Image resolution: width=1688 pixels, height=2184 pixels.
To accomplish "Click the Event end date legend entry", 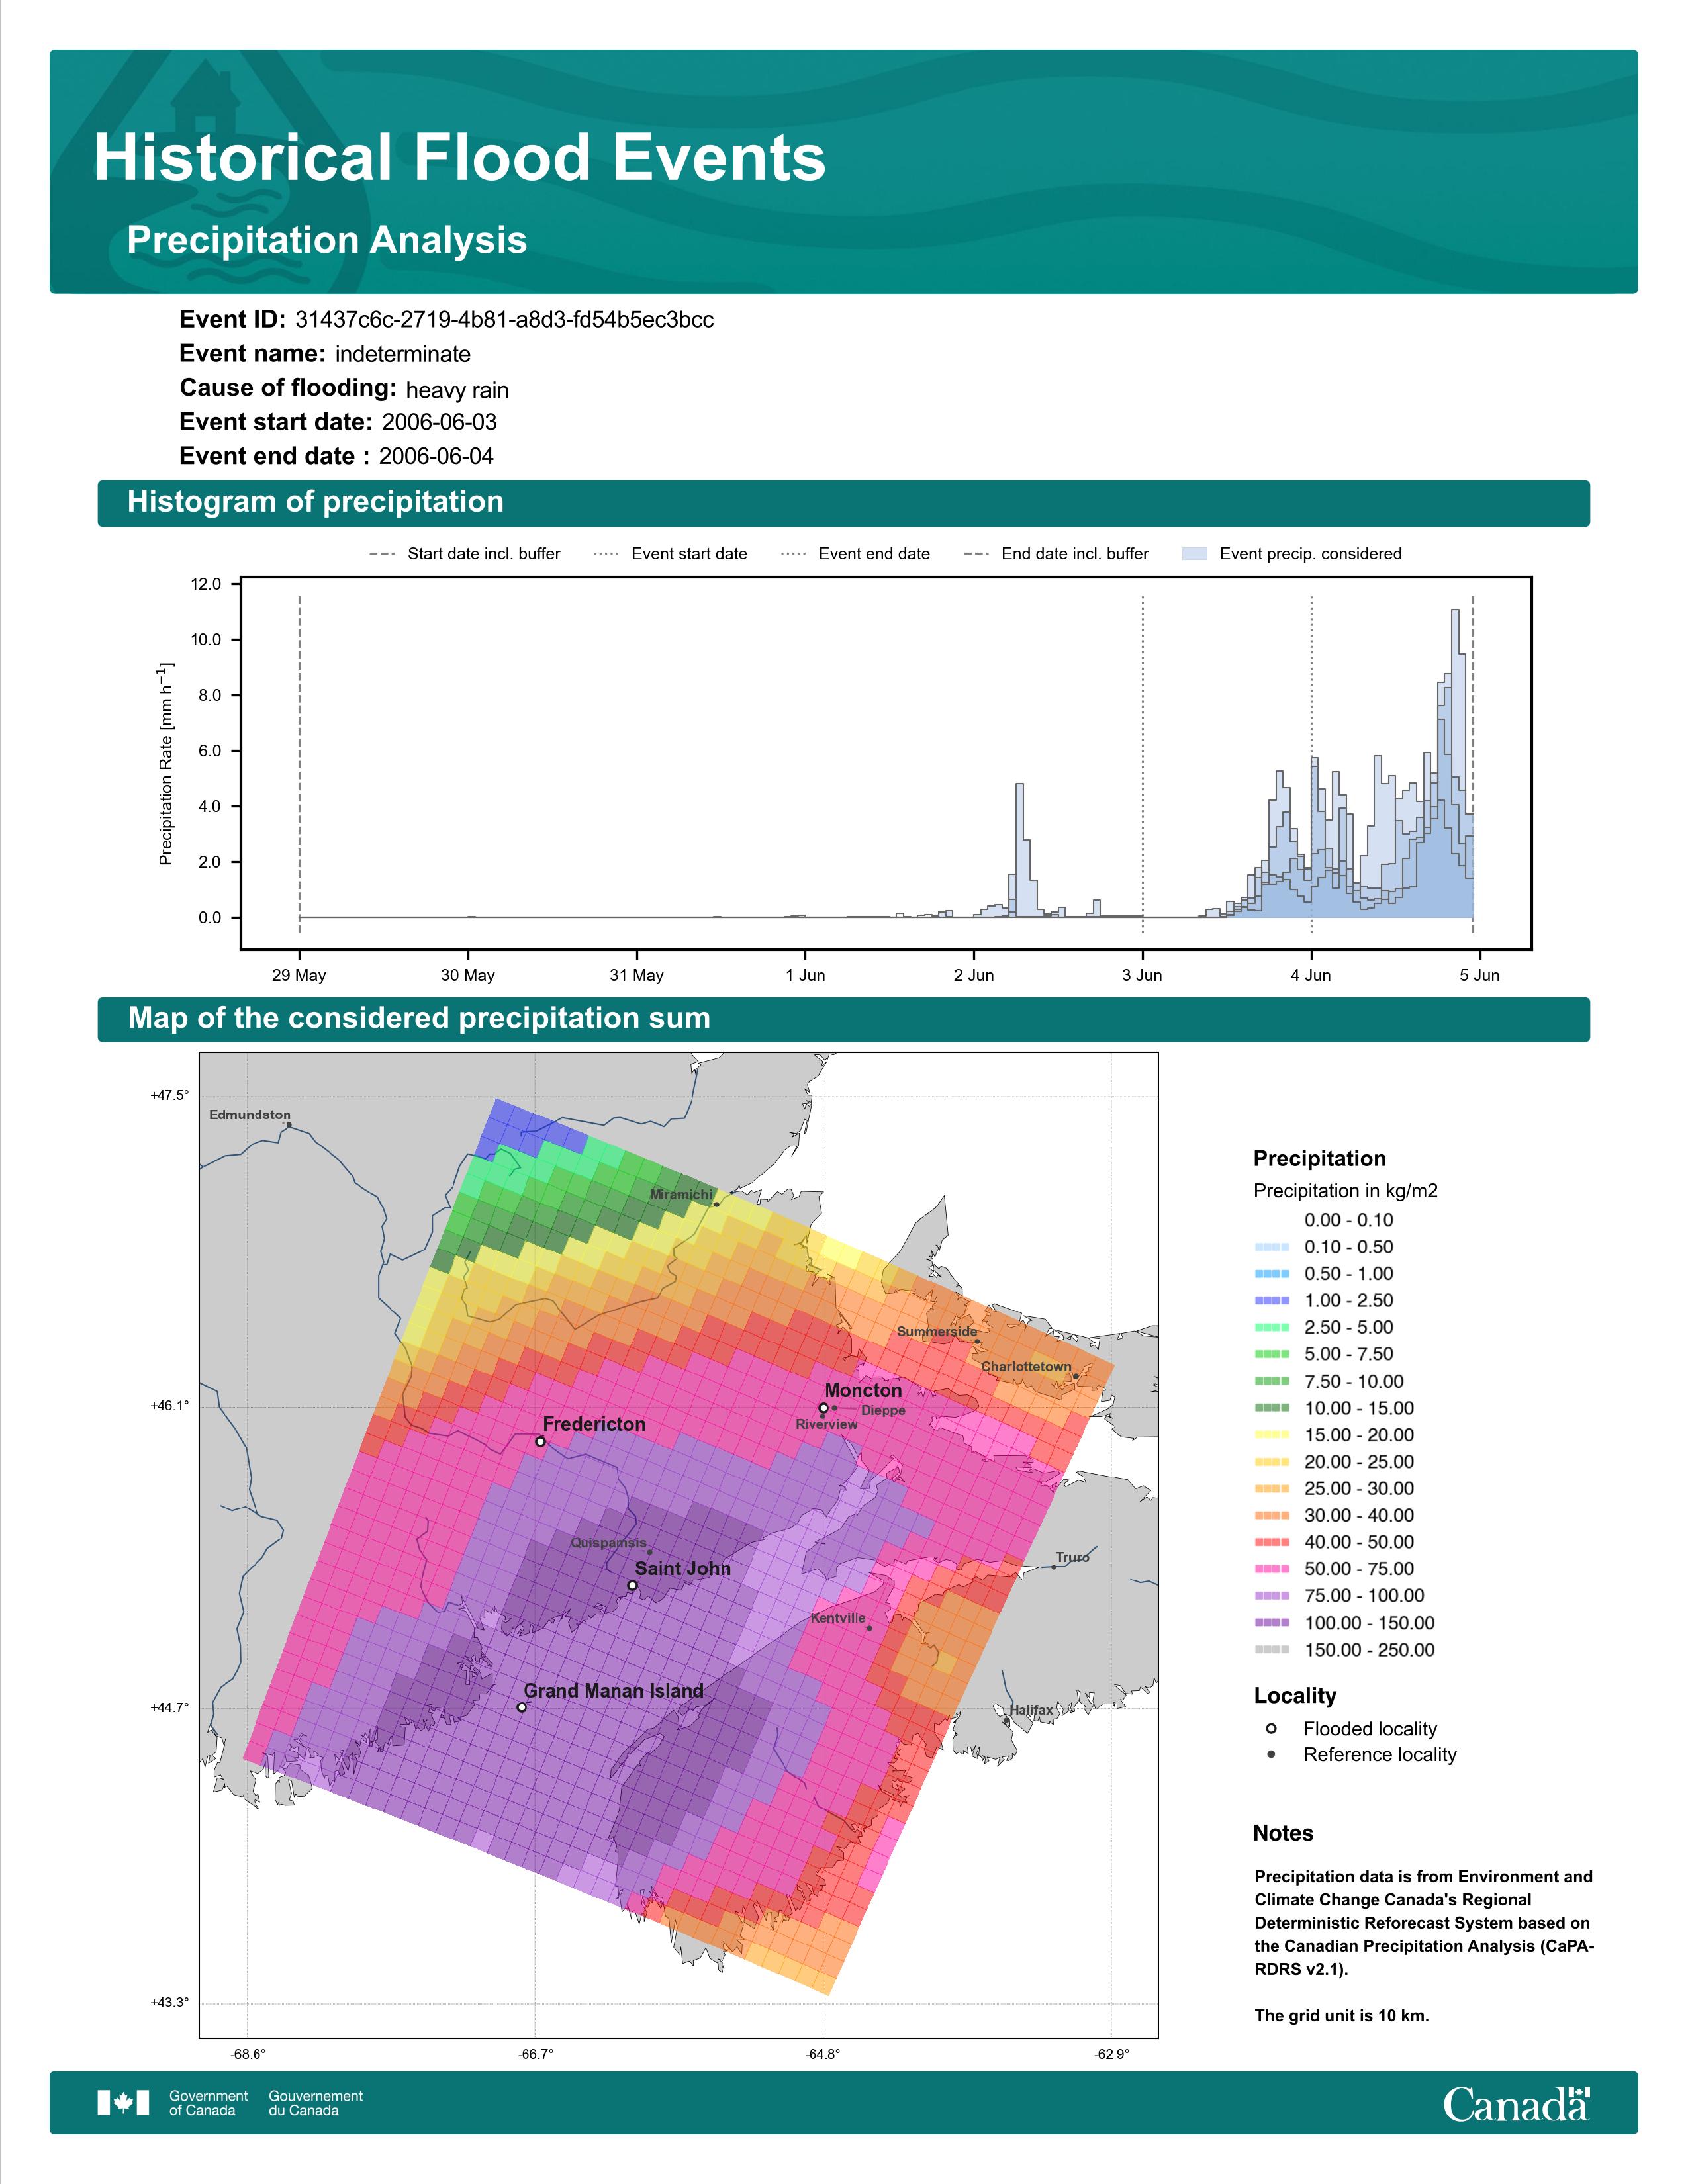I will pyautogui.click(x=855, y=554).
